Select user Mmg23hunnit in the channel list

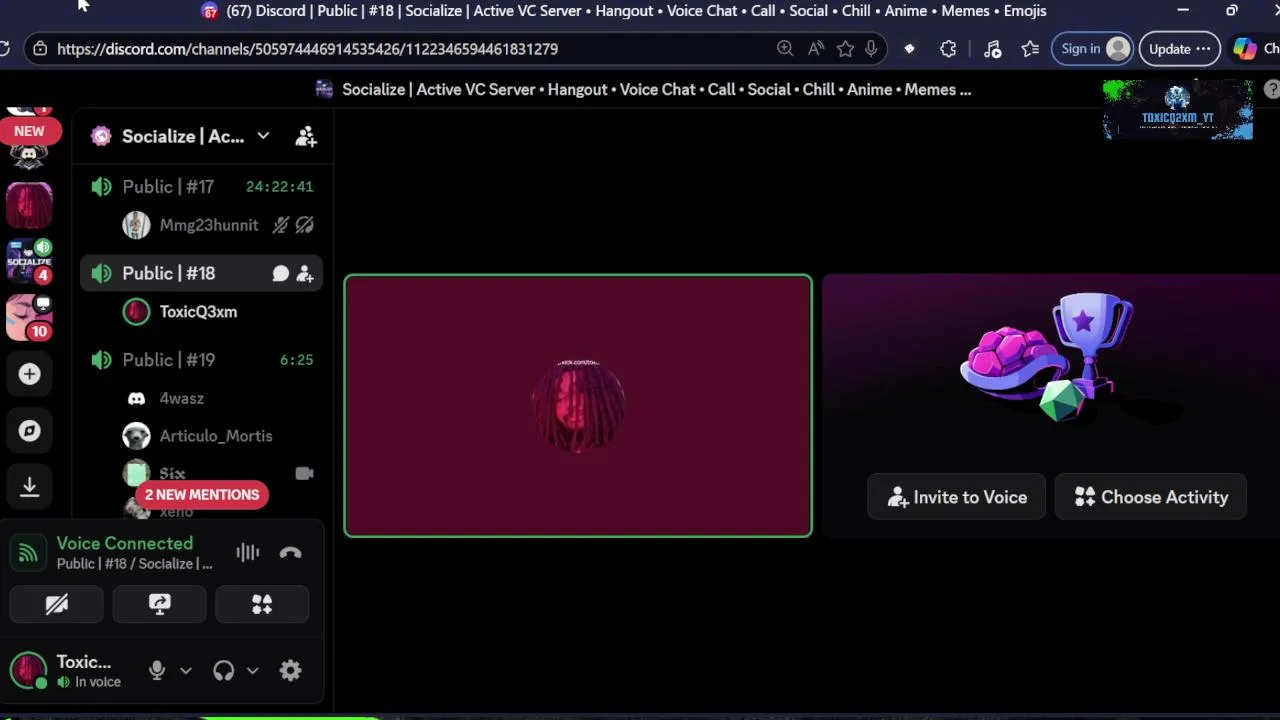click(x=209, y=225)
